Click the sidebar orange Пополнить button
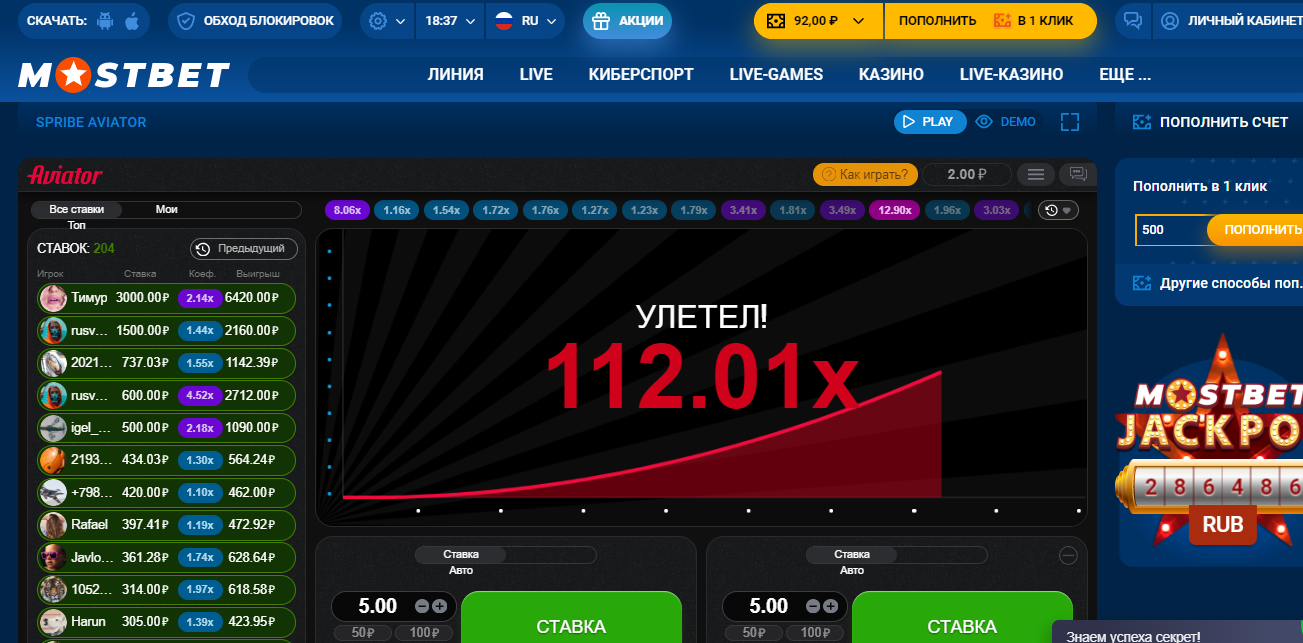Viewport: 1303px width, 643px height. coord(1256,229)
